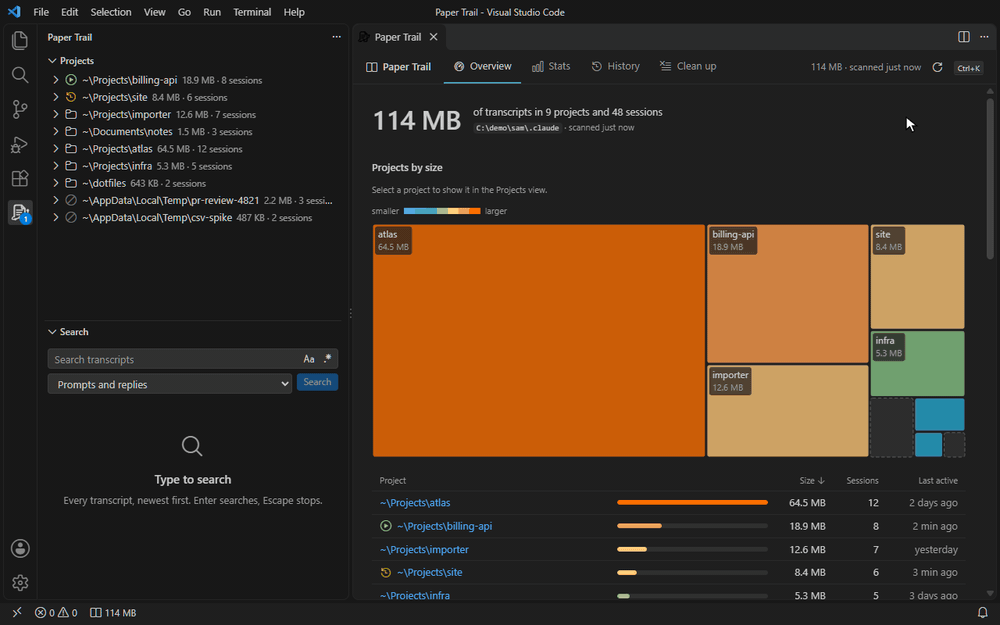
Task: Expand the ~\Projects\atlas node in the Projects tree
Action: point(56,149)
